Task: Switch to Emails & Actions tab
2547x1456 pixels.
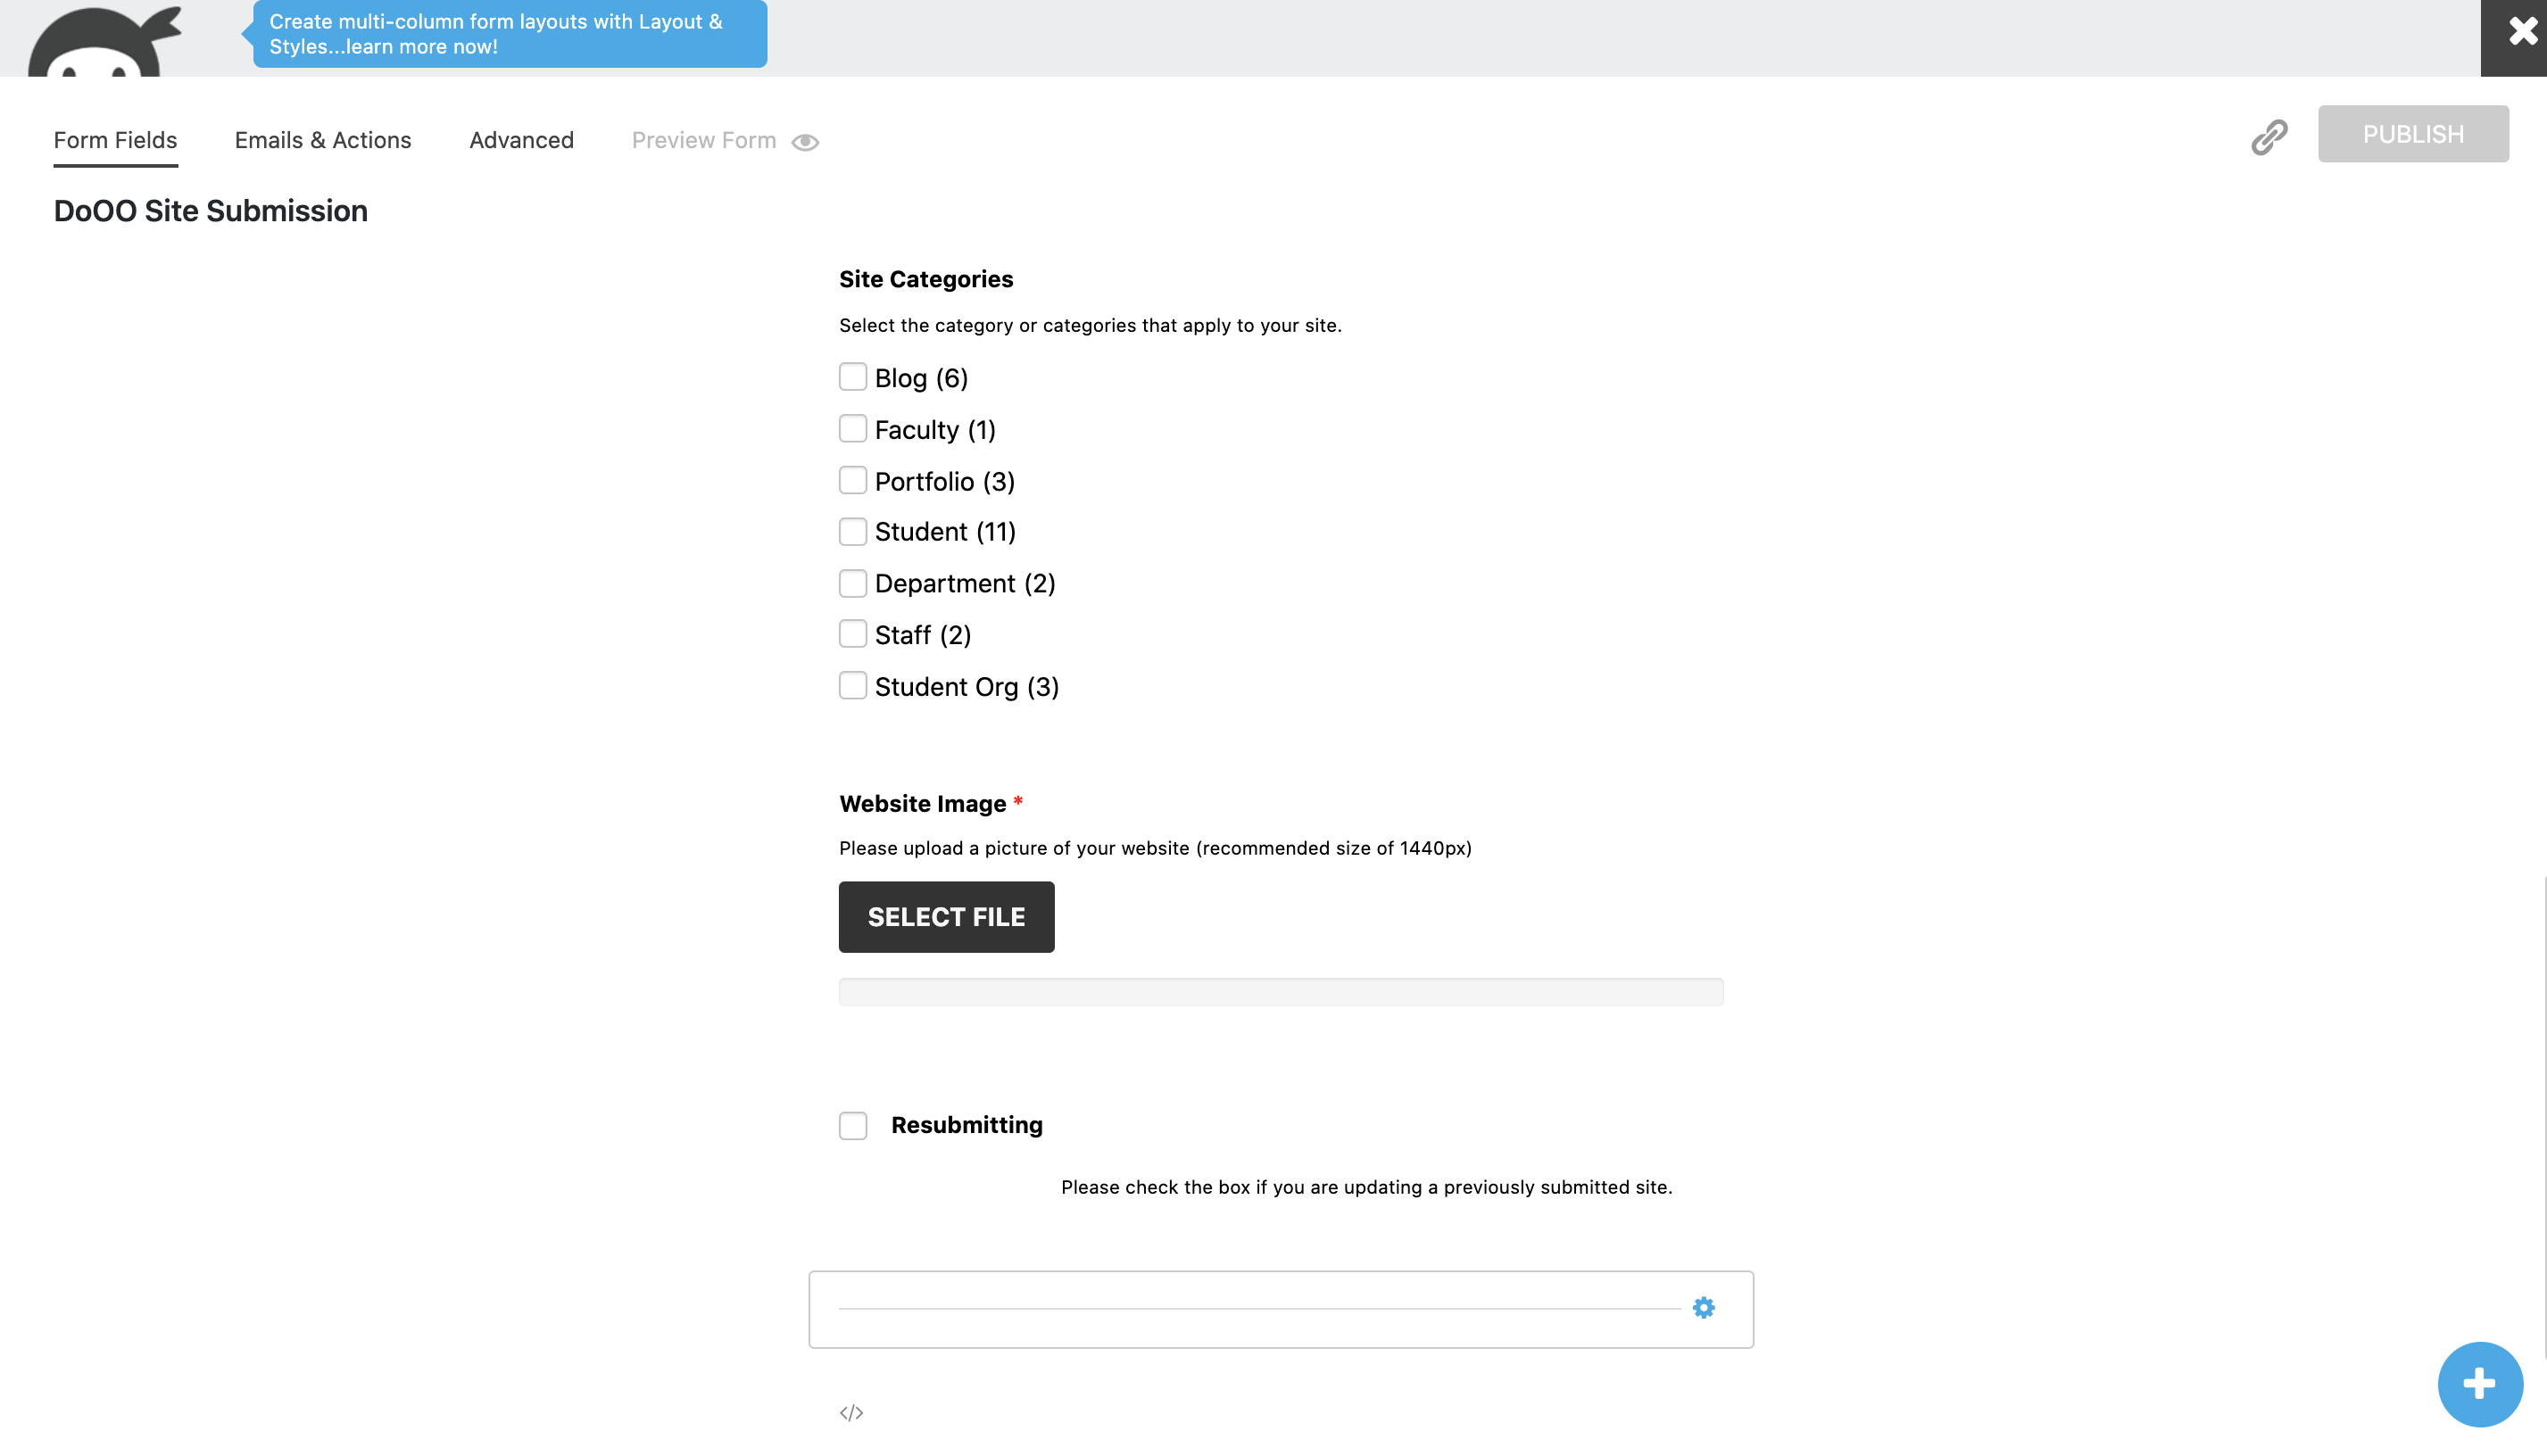Action: coord(323,140)
